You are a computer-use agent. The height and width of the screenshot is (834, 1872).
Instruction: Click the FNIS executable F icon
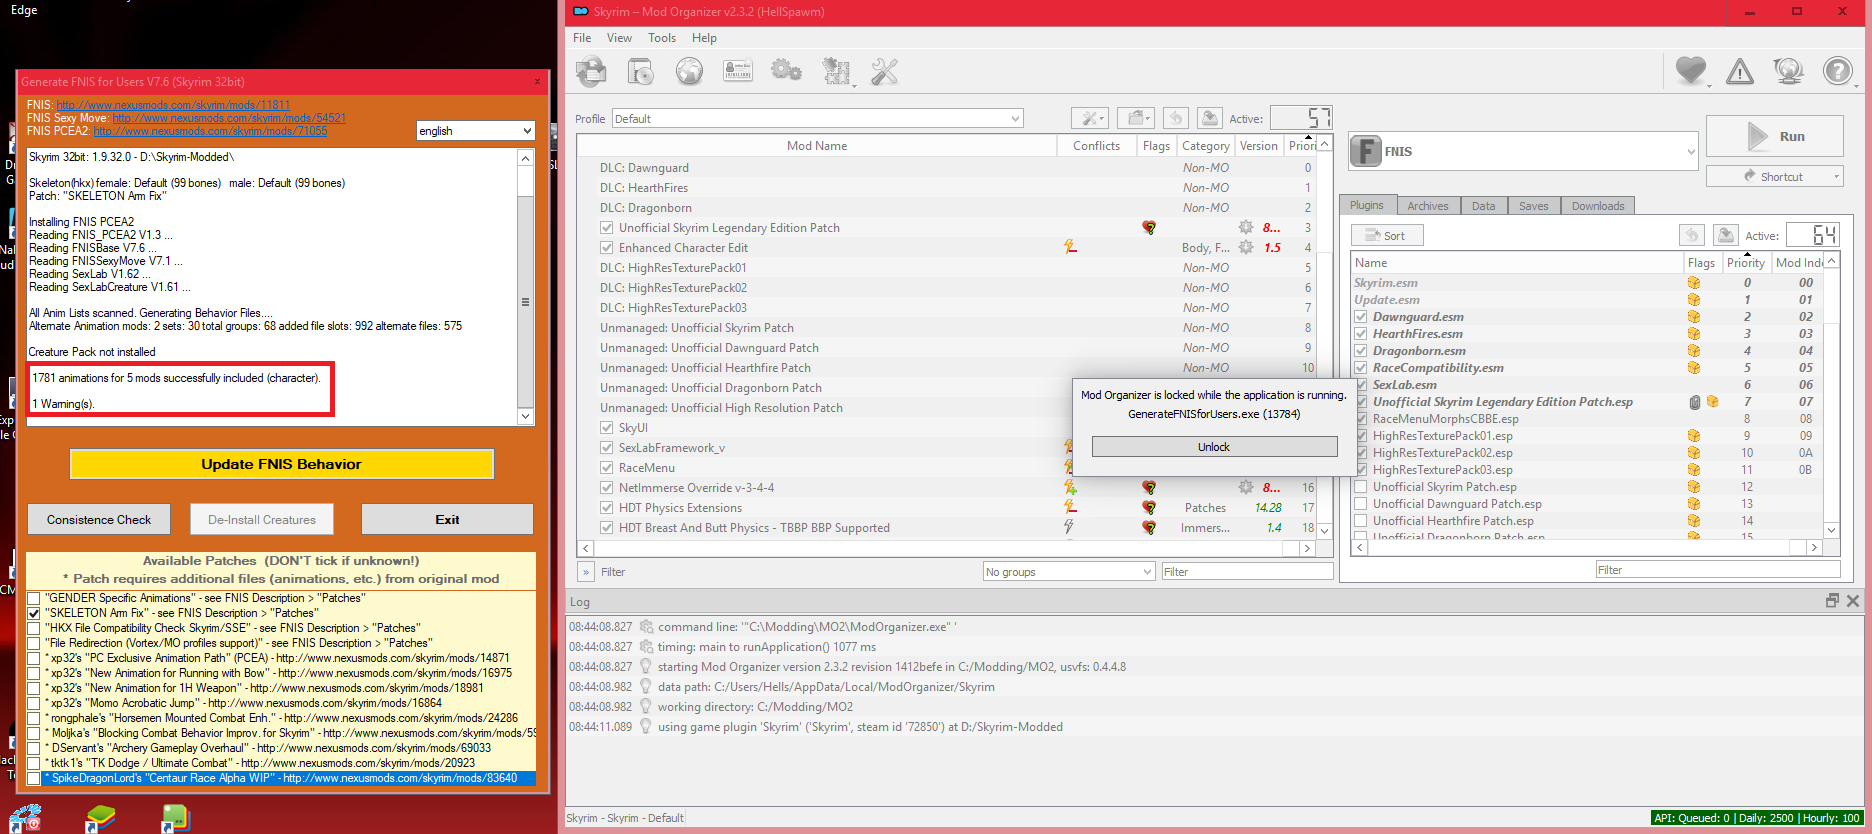1366,151
